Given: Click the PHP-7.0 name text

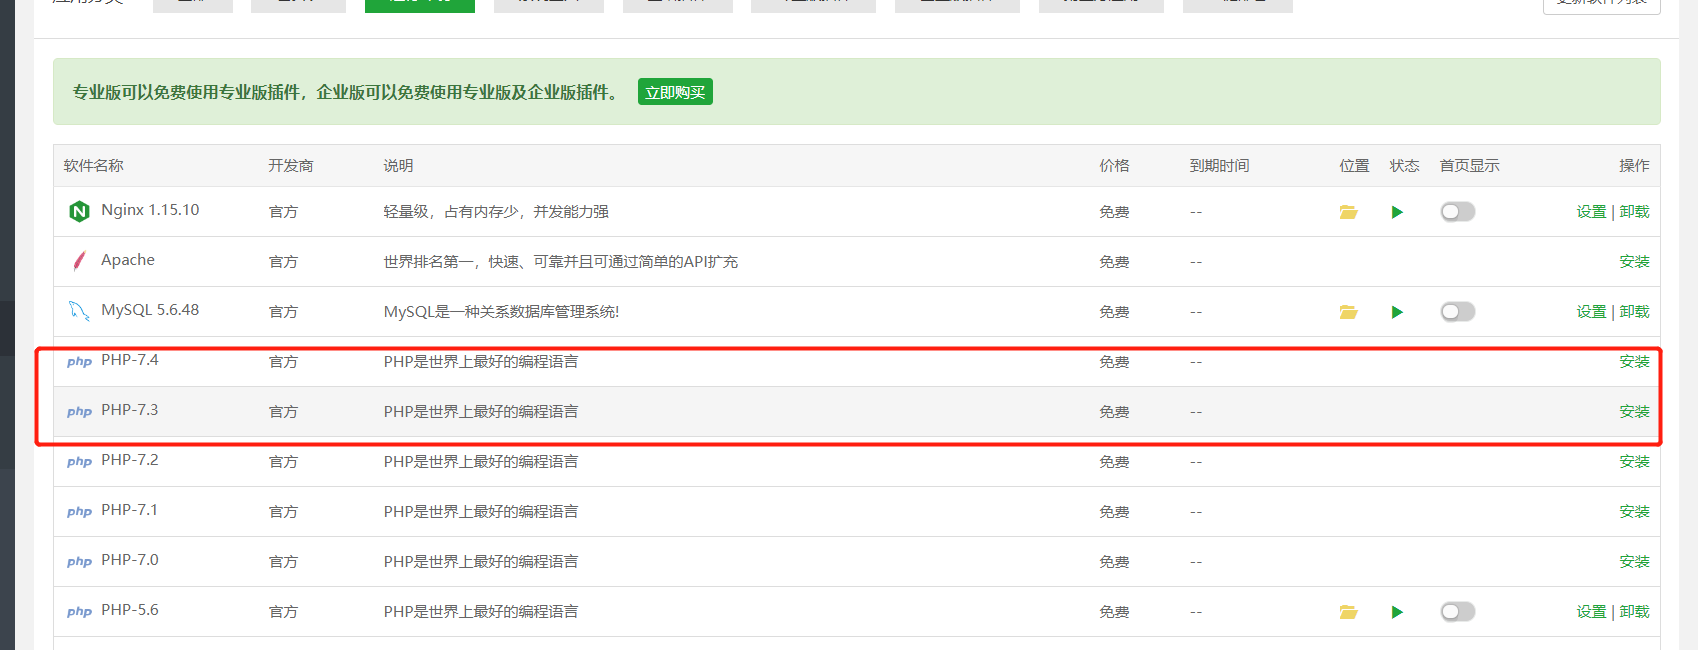Looking at the screenshot, I should point(130,560).
